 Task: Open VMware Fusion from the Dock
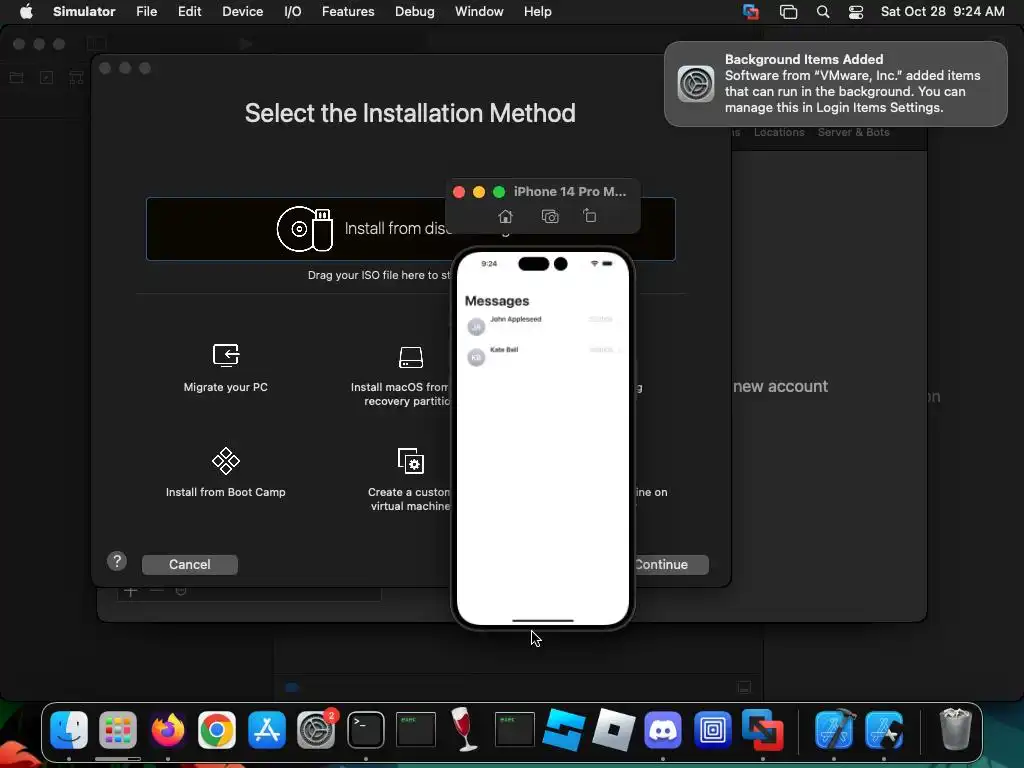(762, 729)
